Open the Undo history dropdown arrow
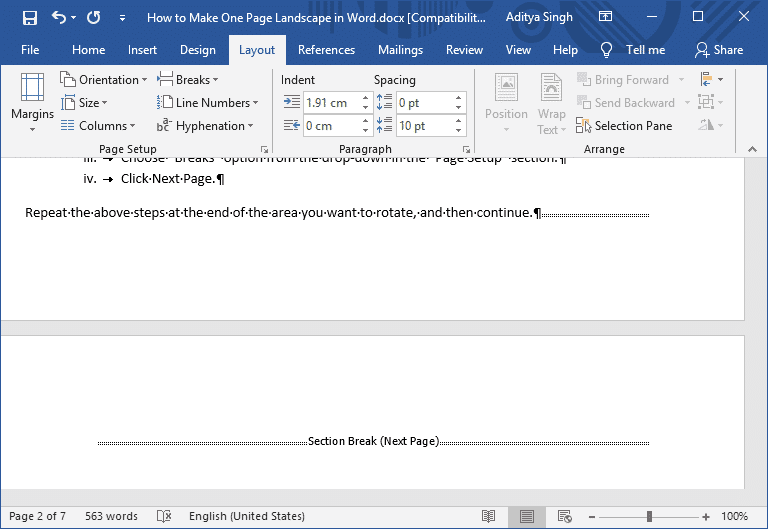 [73, 18]
